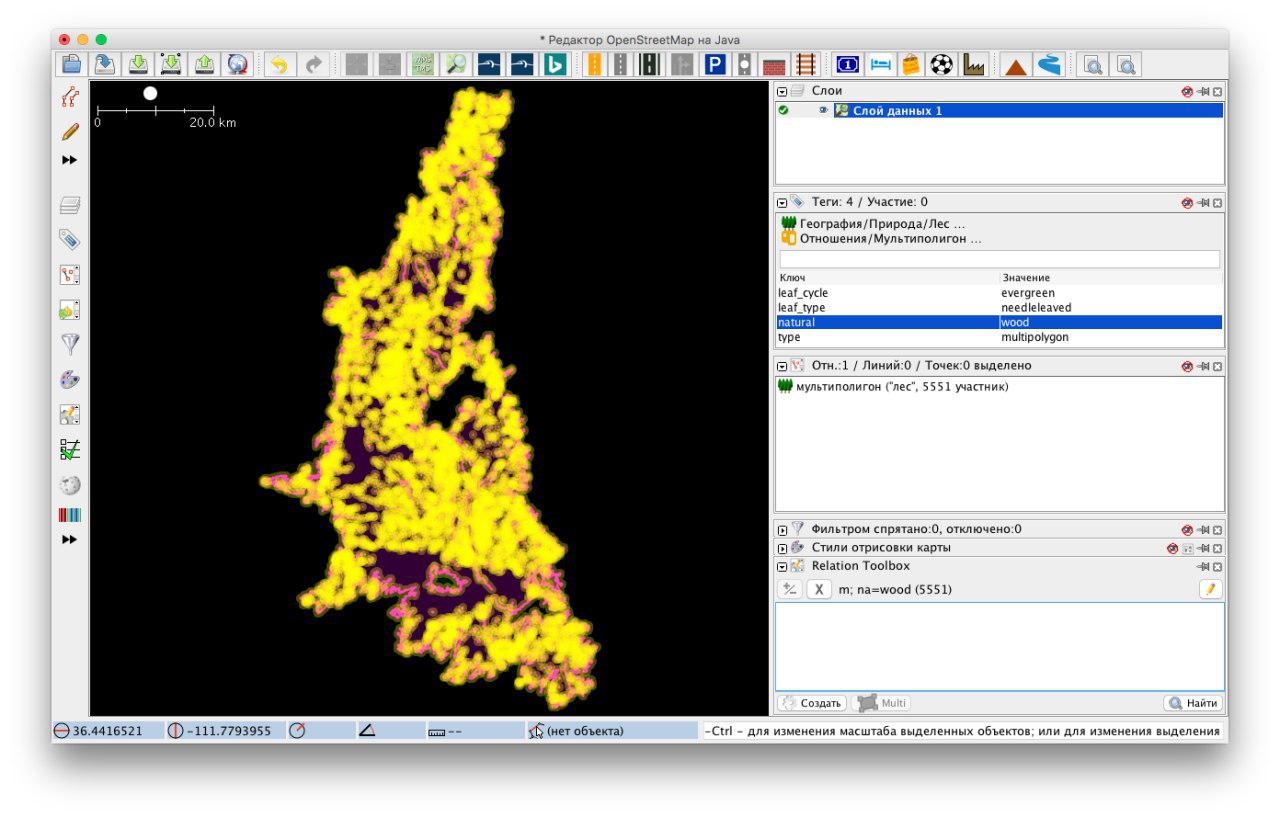Click the brown peak preset icon
This screenshot has width=1280, height=817.
pos(1015,66)
